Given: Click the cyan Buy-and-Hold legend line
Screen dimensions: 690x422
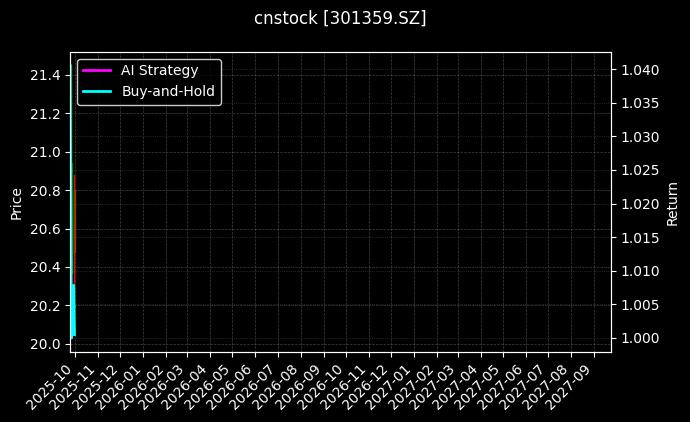Looking at the screenshot, I should (97, 91).
